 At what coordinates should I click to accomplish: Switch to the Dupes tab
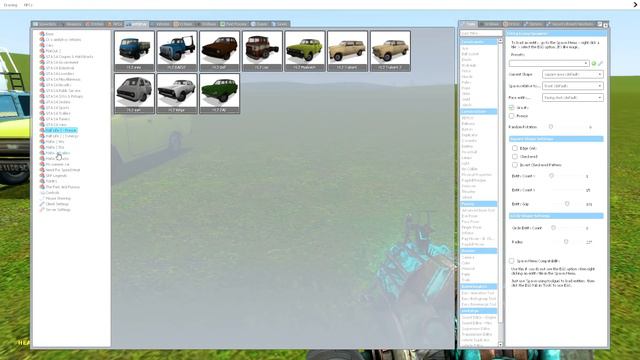[x=259, y=24]
